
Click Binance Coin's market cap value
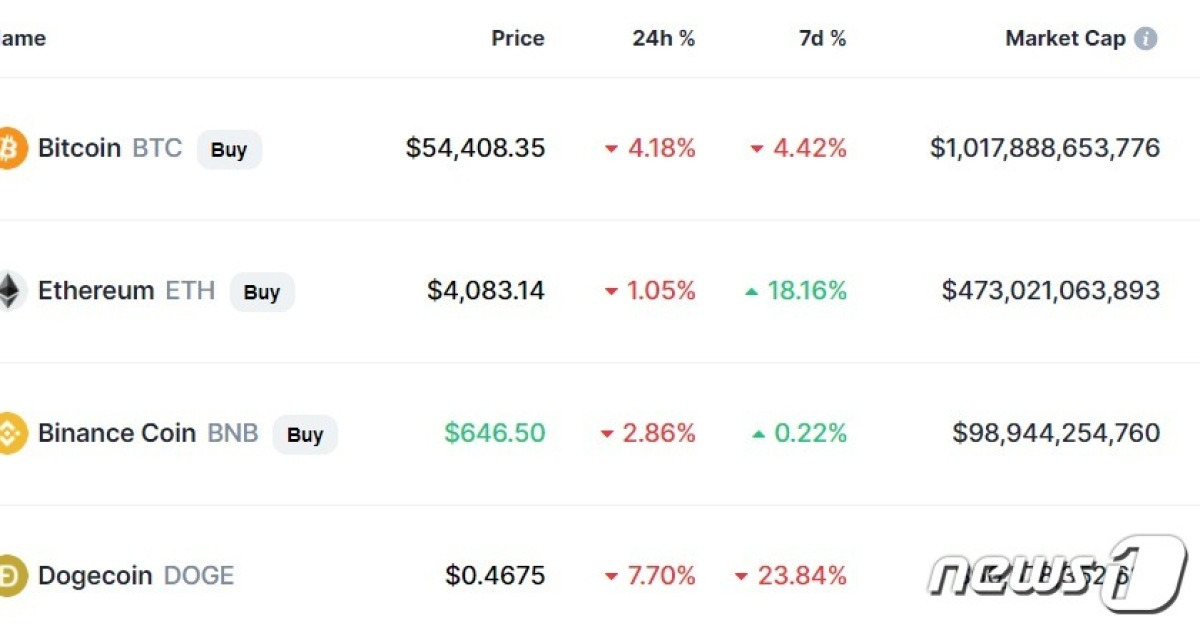coord(1056,433)
